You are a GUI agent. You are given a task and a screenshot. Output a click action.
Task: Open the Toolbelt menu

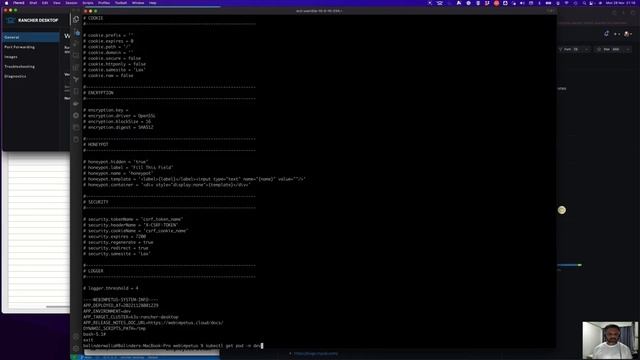point(121,3)
